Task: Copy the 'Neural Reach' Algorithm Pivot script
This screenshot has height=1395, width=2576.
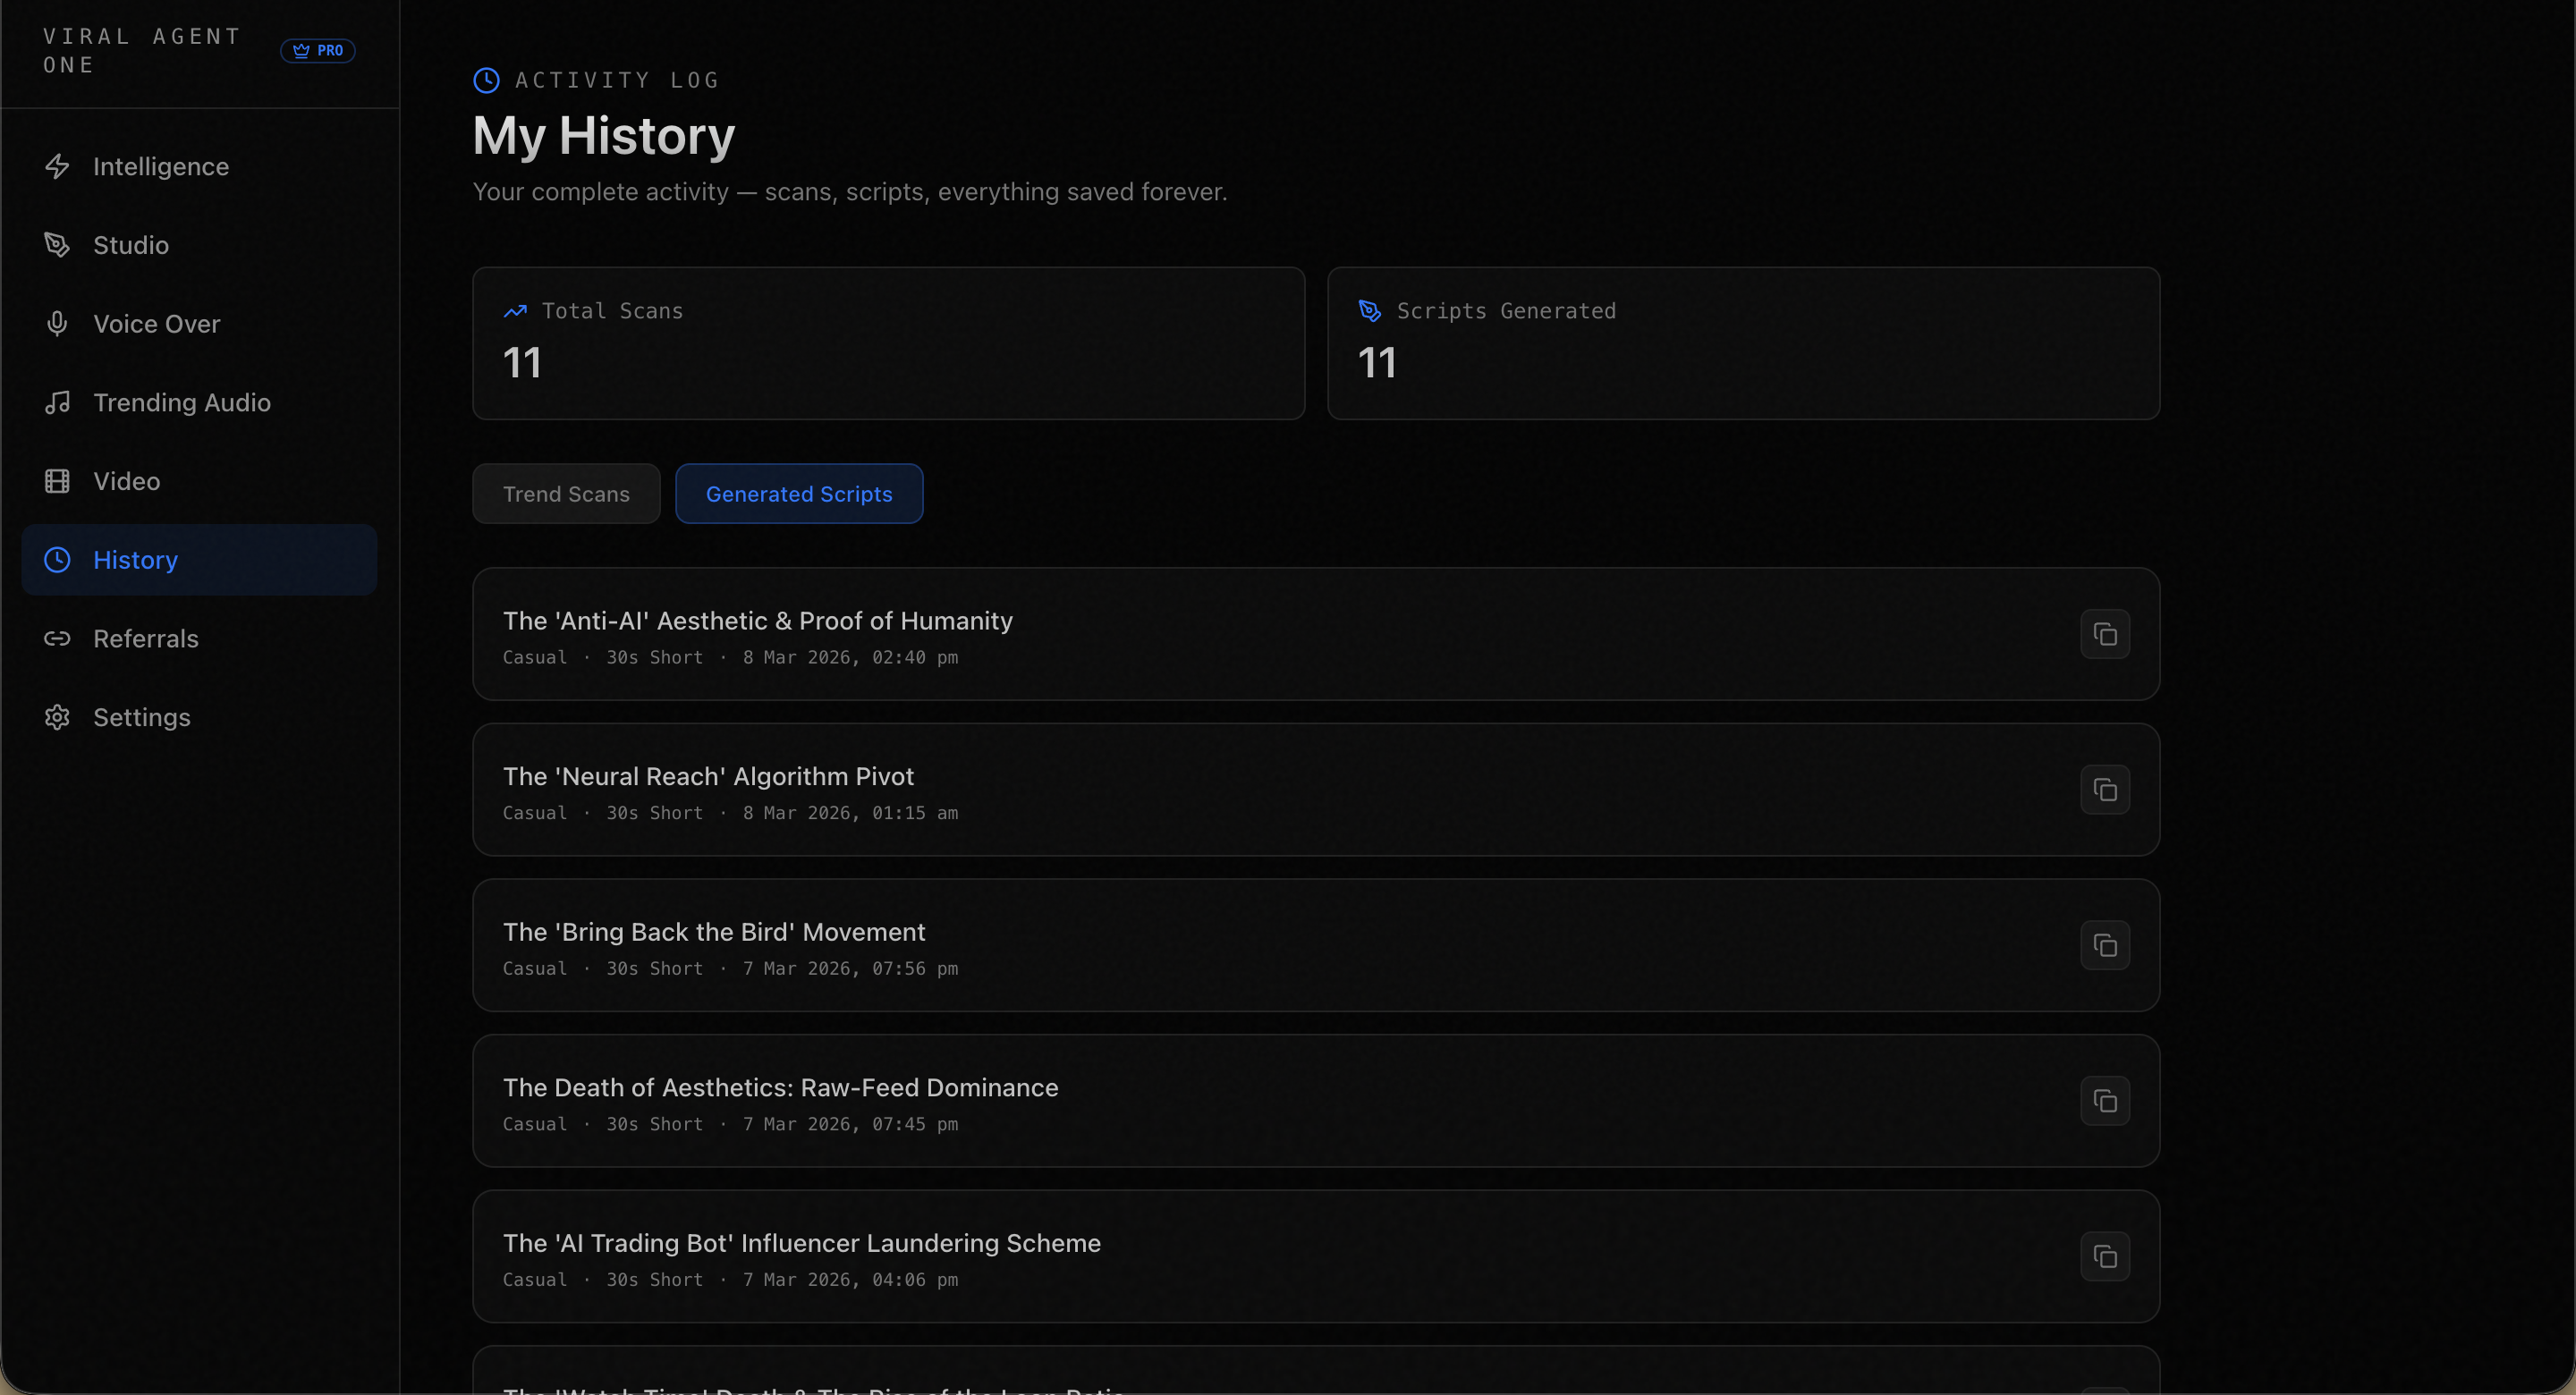Action: coord(2105,790)
